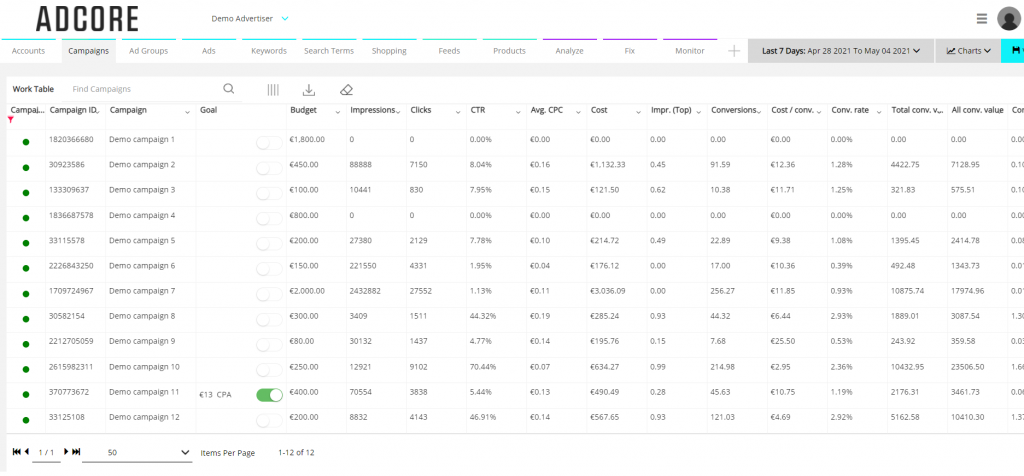Image resolution: width=1024 pixels, height=476 pixels.
Task: Disable goal toggle for Demo campaign 11
Action: [x=269, y=395]
